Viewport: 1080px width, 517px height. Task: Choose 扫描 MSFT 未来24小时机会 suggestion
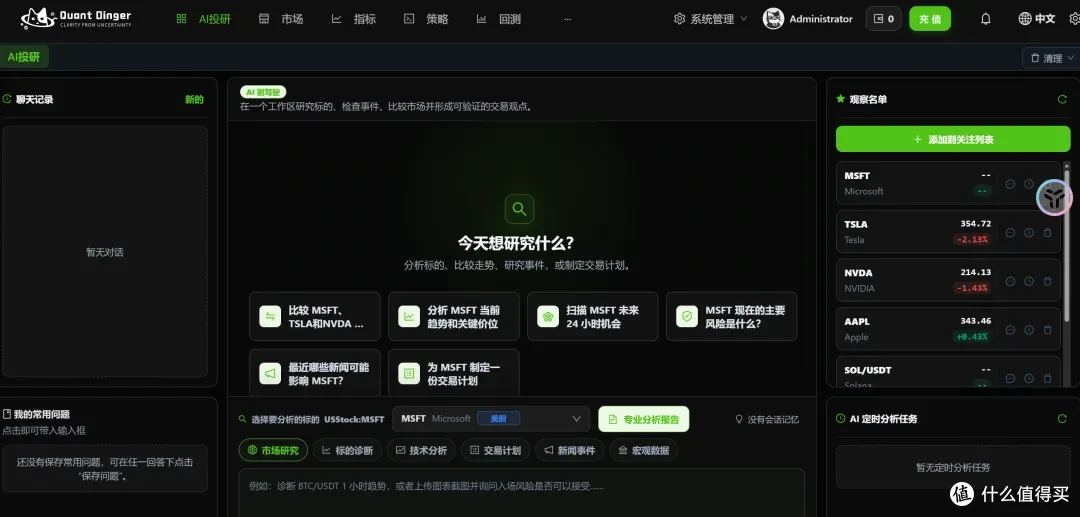coord(592,317)
